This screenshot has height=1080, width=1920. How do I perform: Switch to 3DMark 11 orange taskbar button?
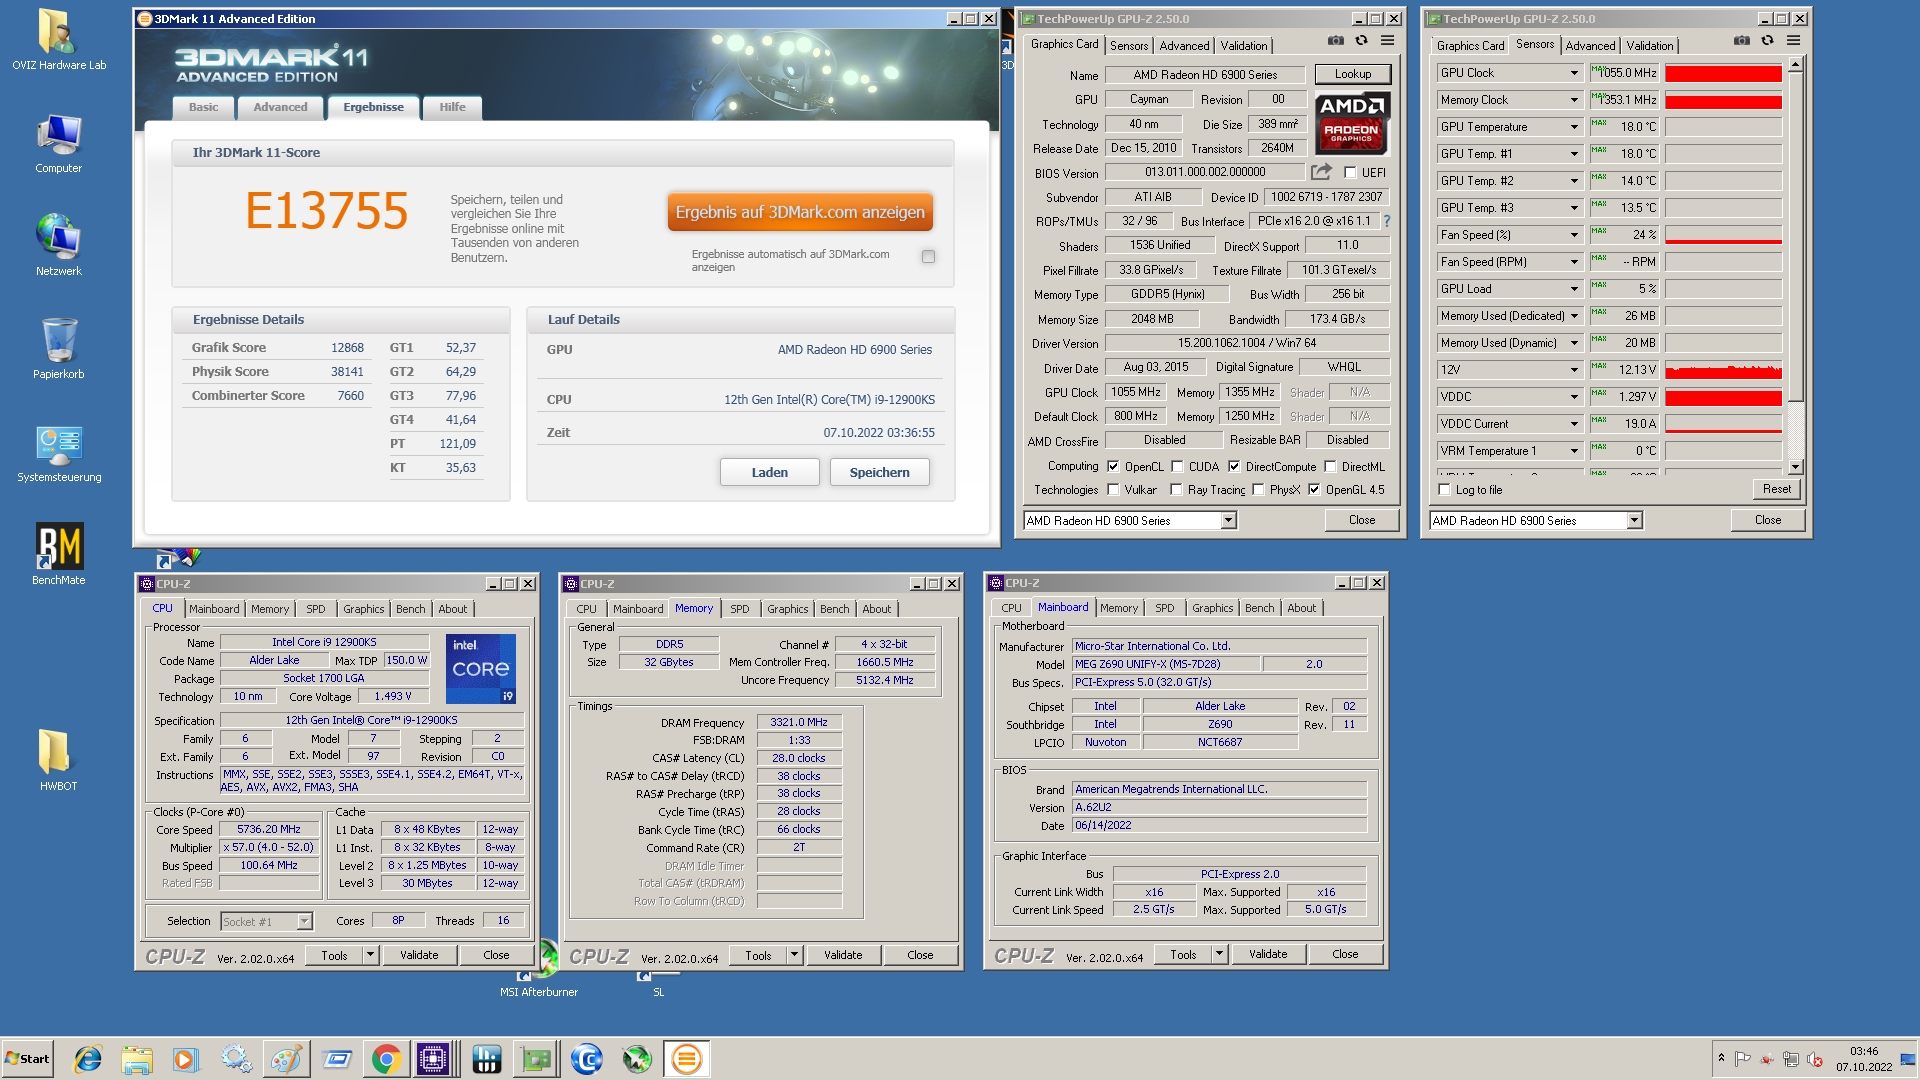click(686, 1059)
